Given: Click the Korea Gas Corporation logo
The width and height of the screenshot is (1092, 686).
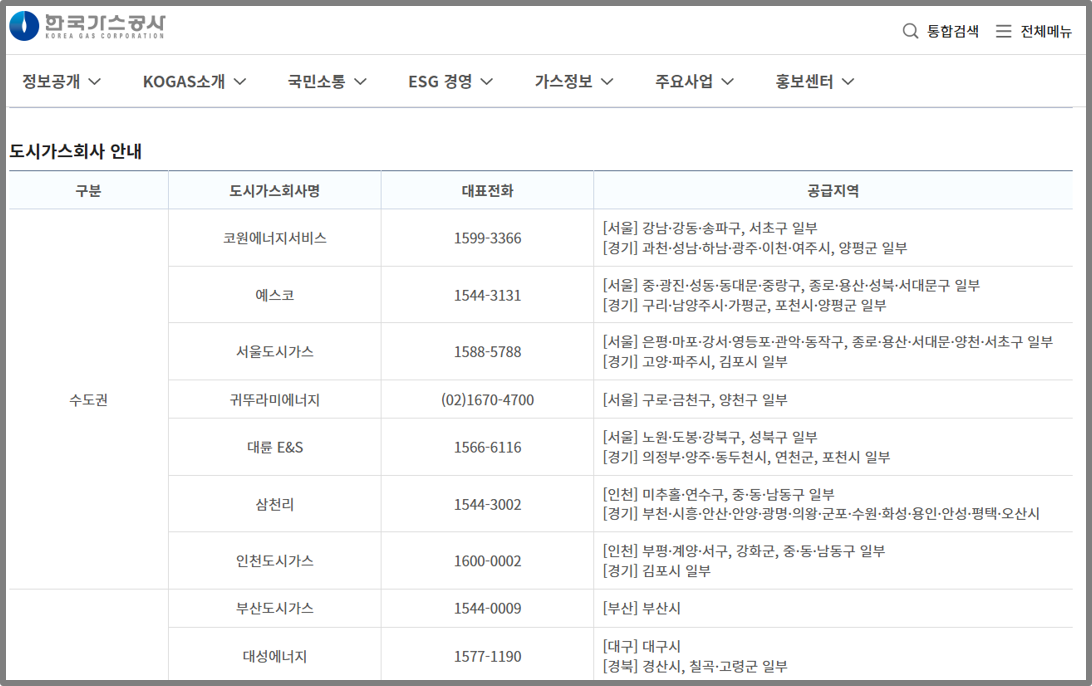Looking at the screenshot, I should click(87, 26).
